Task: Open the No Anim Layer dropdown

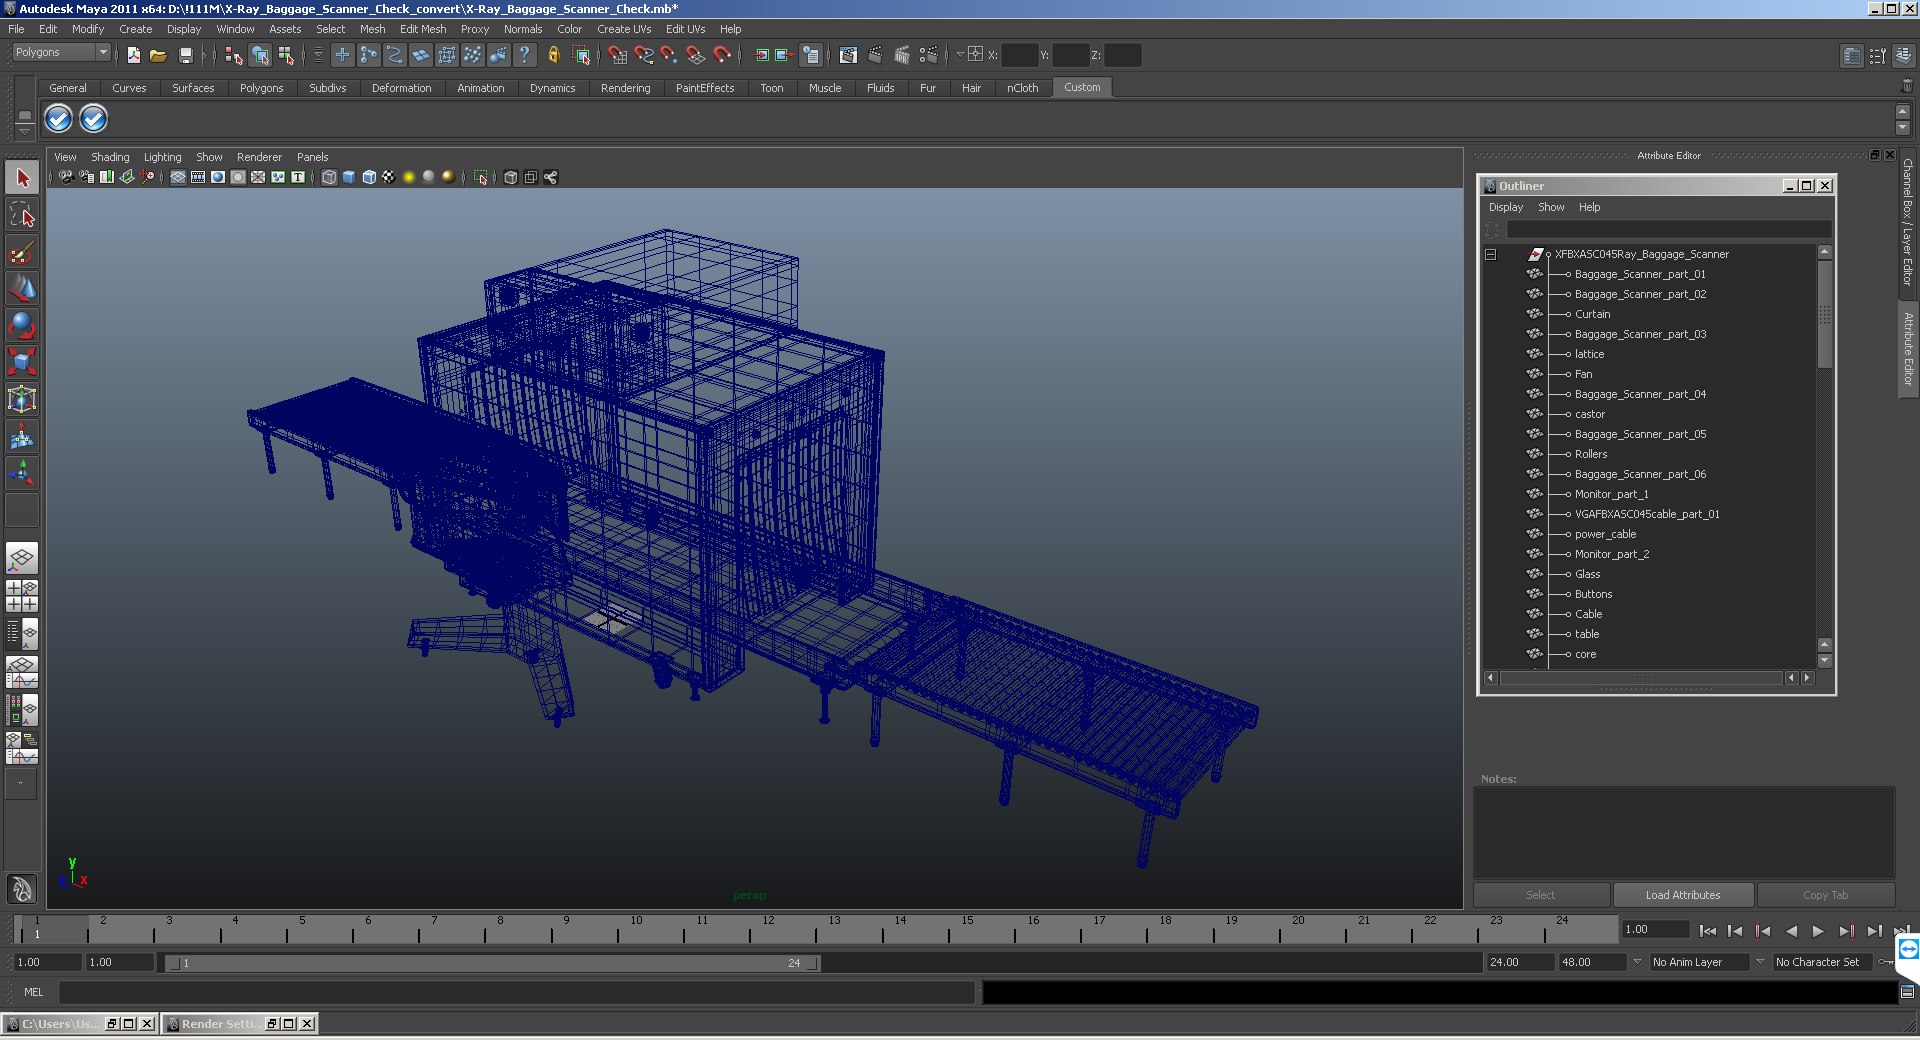Action: [x=1698, y=962]
